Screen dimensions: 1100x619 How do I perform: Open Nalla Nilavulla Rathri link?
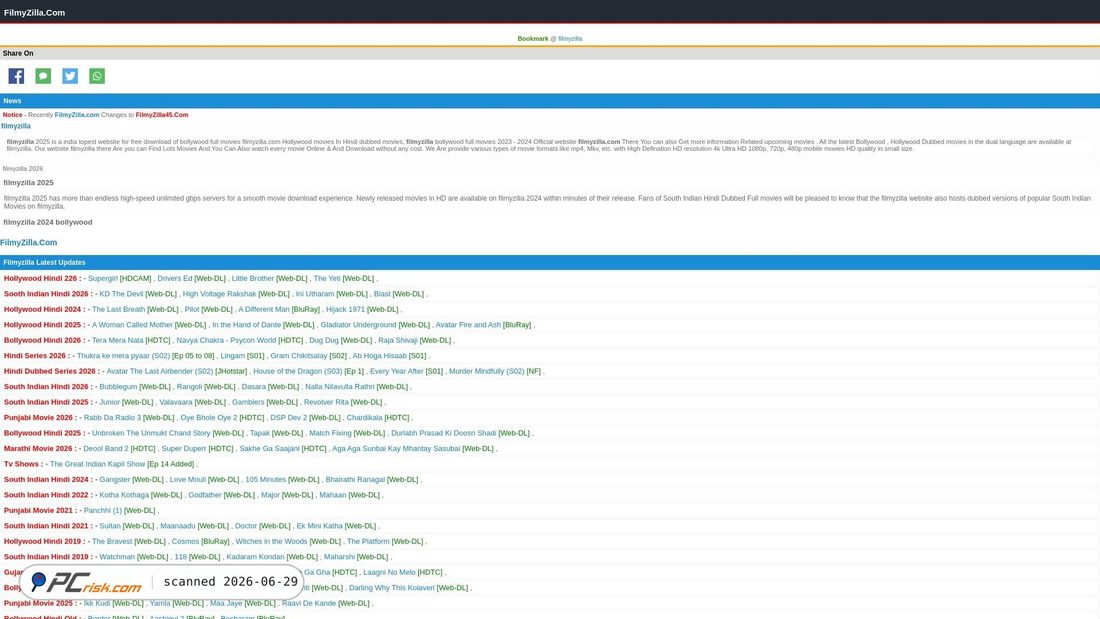tap(340, 387)
